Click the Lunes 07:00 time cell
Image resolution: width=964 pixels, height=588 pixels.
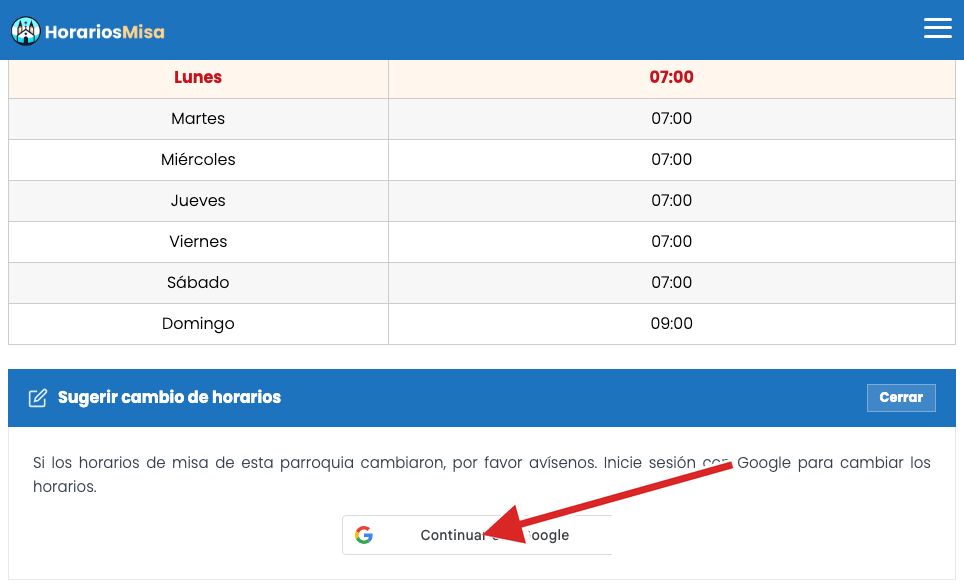(x=671, y=77)
